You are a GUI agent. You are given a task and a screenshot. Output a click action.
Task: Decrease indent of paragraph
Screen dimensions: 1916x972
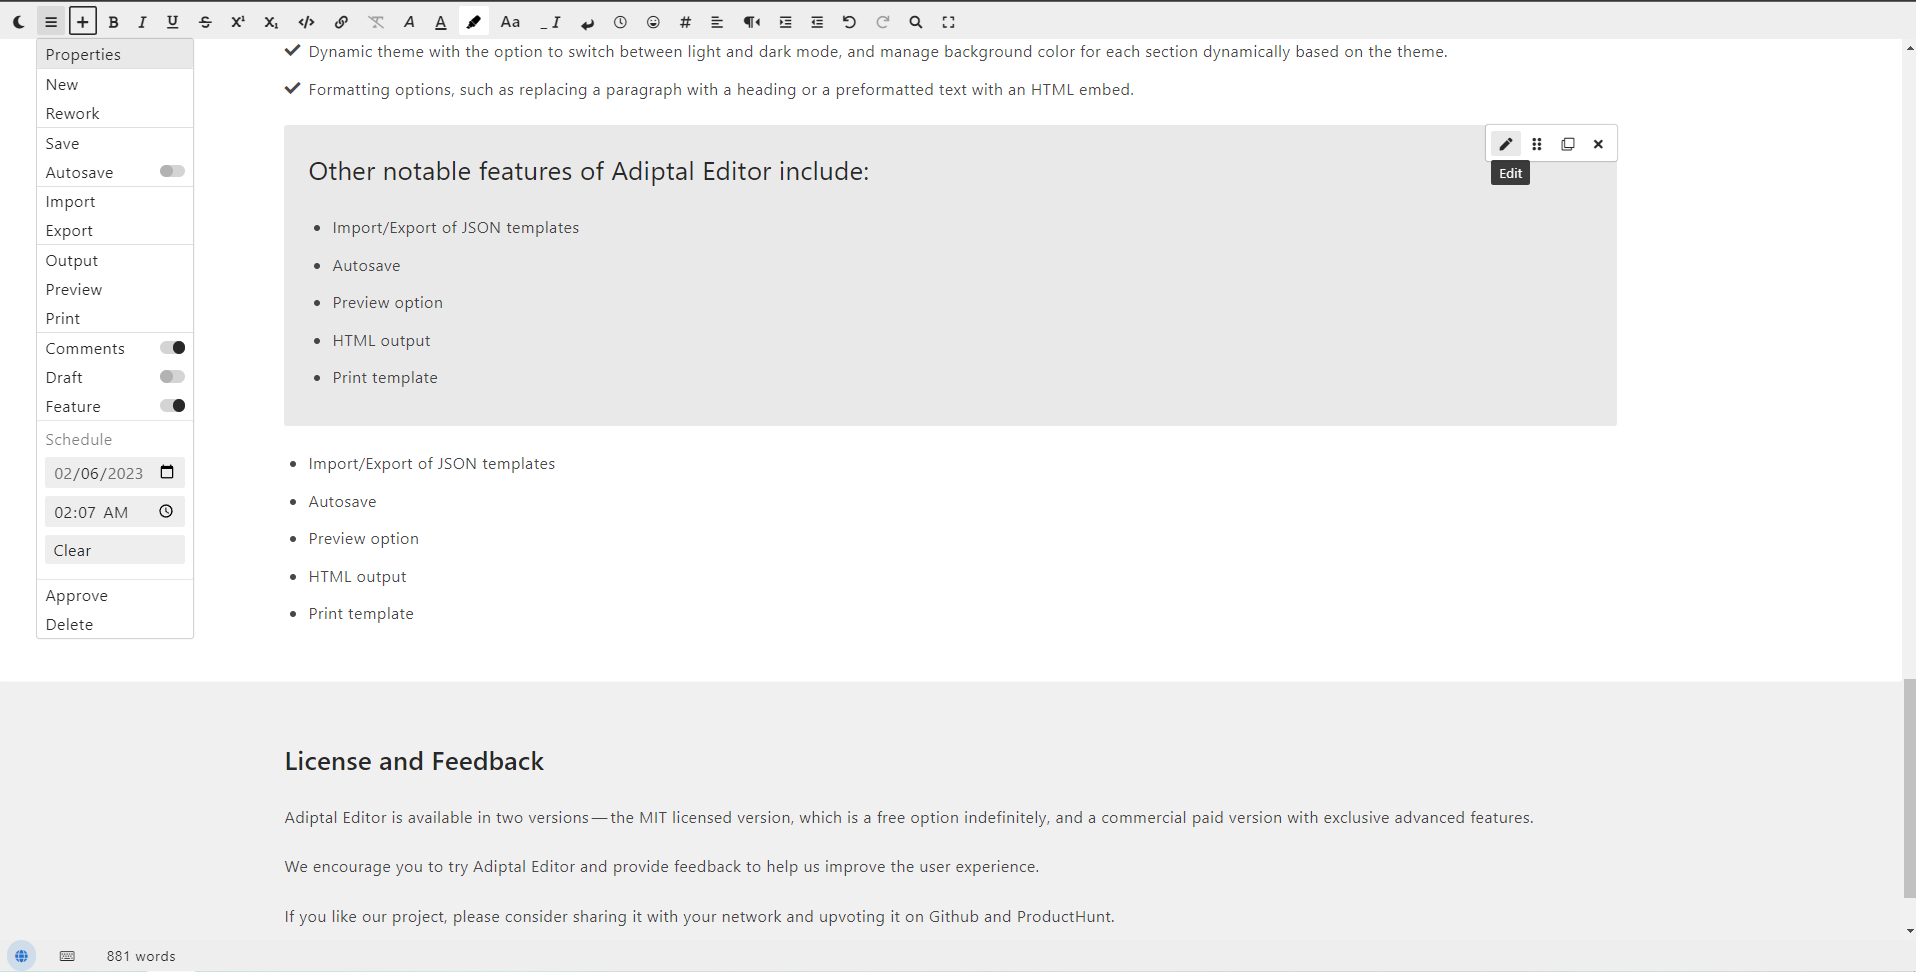click(x=817, y=21)
